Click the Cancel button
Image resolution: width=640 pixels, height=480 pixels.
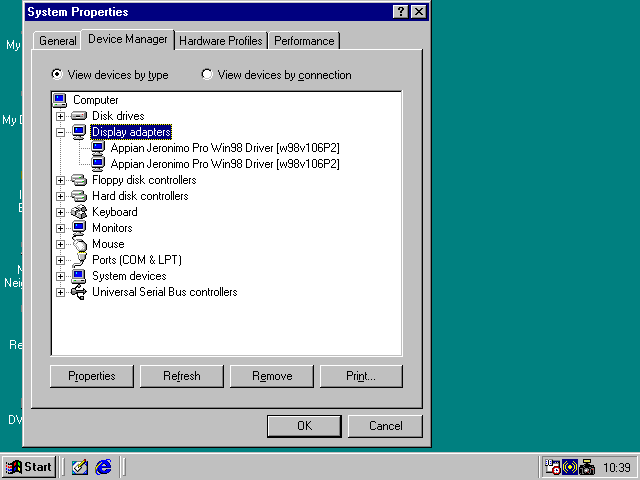point(385,426)
